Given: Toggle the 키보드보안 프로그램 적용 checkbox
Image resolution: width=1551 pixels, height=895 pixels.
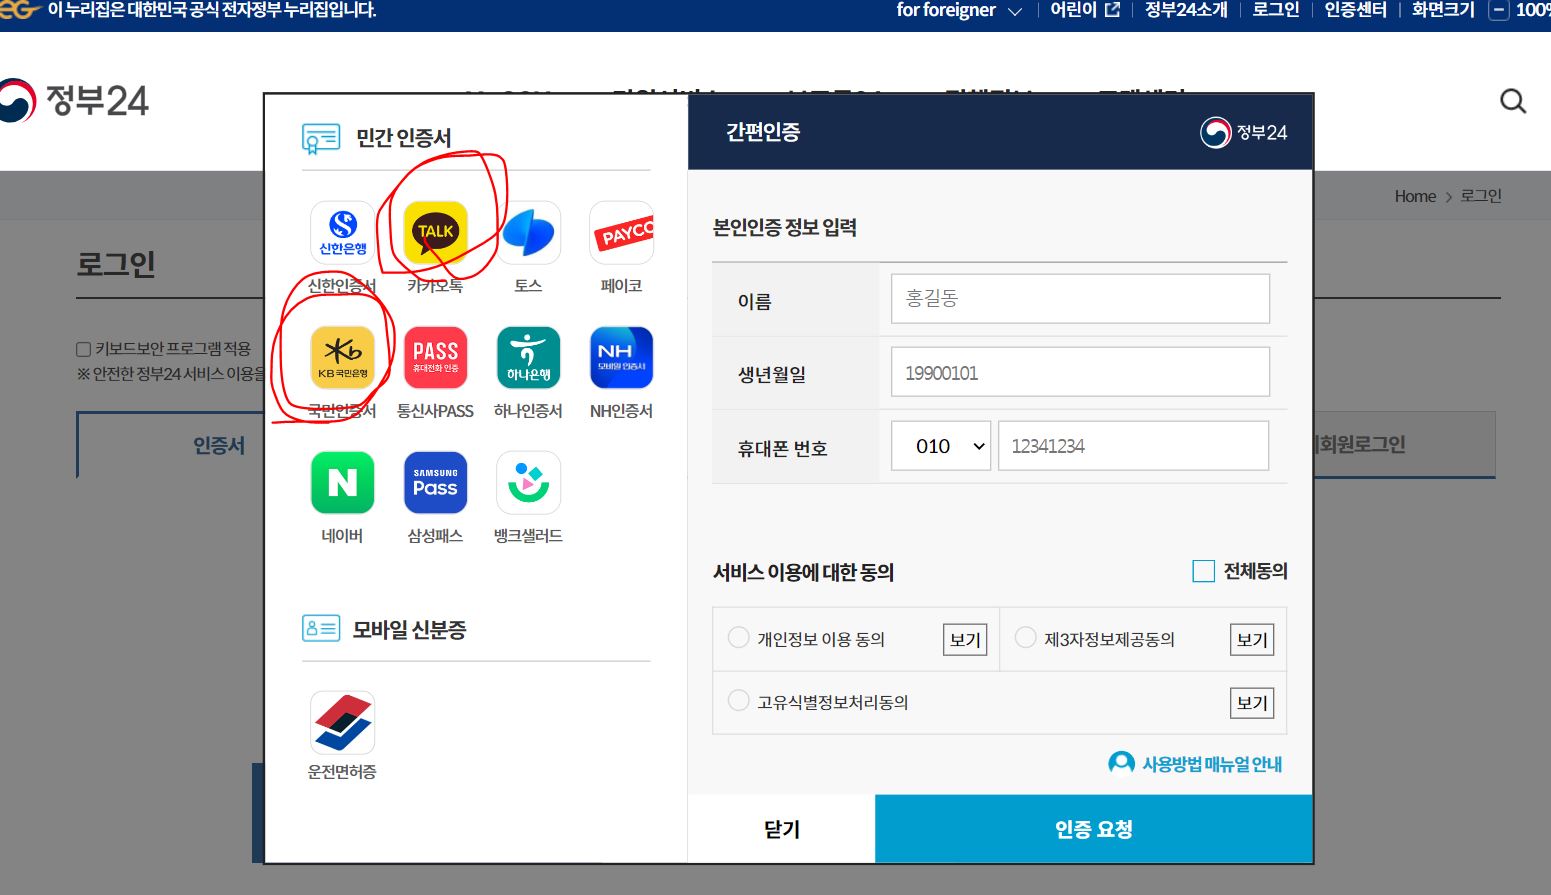Looking at the screenshot, I should click(84, 349).
